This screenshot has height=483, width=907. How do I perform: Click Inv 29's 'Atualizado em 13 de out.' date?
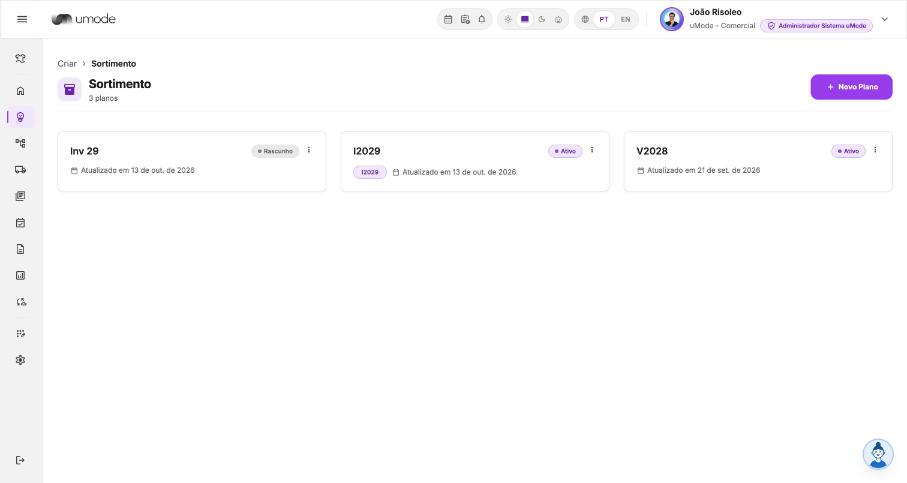tap(138, 171)
